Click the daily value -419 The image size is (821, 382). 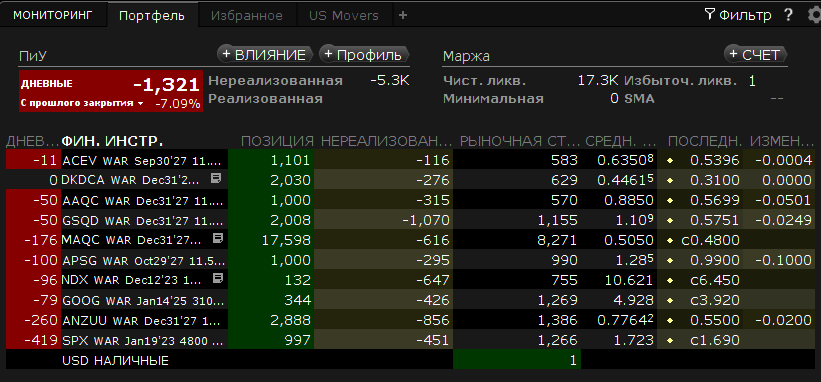41,340
